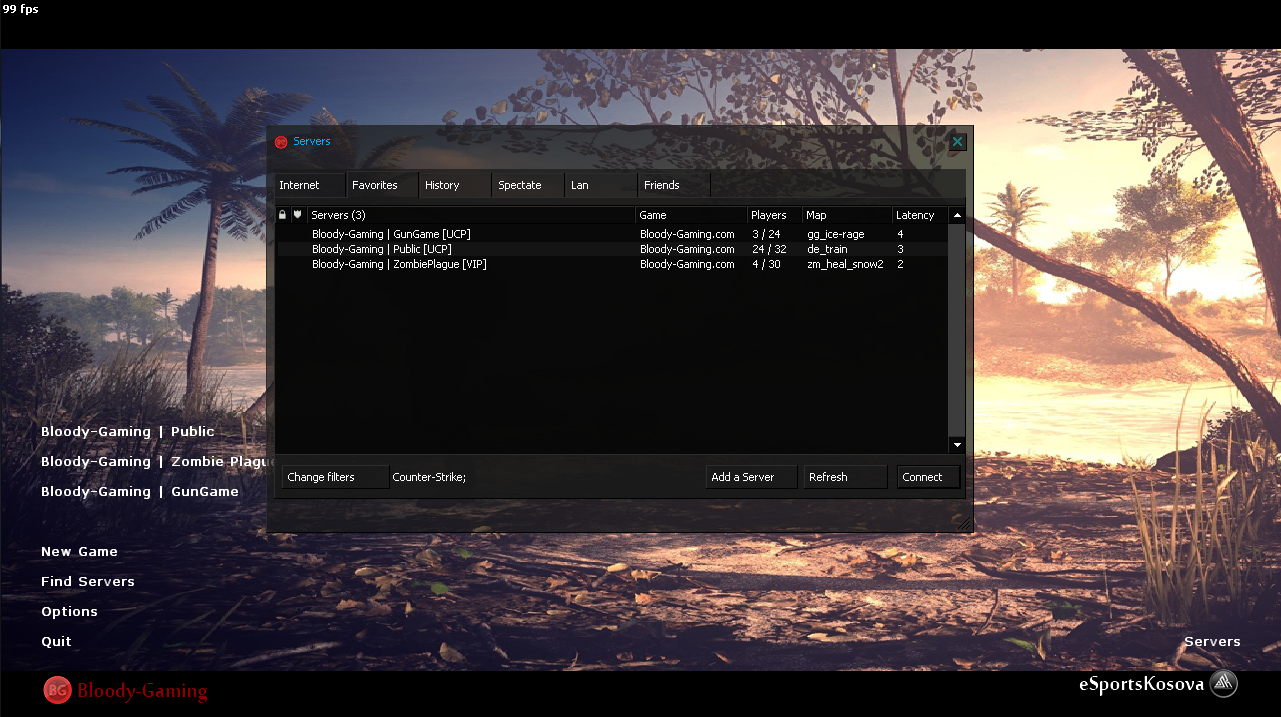Click the Bloody-Gaming logo text
Screen dimensions: 1281x717
pyautogui.click(x=143, y=691)
